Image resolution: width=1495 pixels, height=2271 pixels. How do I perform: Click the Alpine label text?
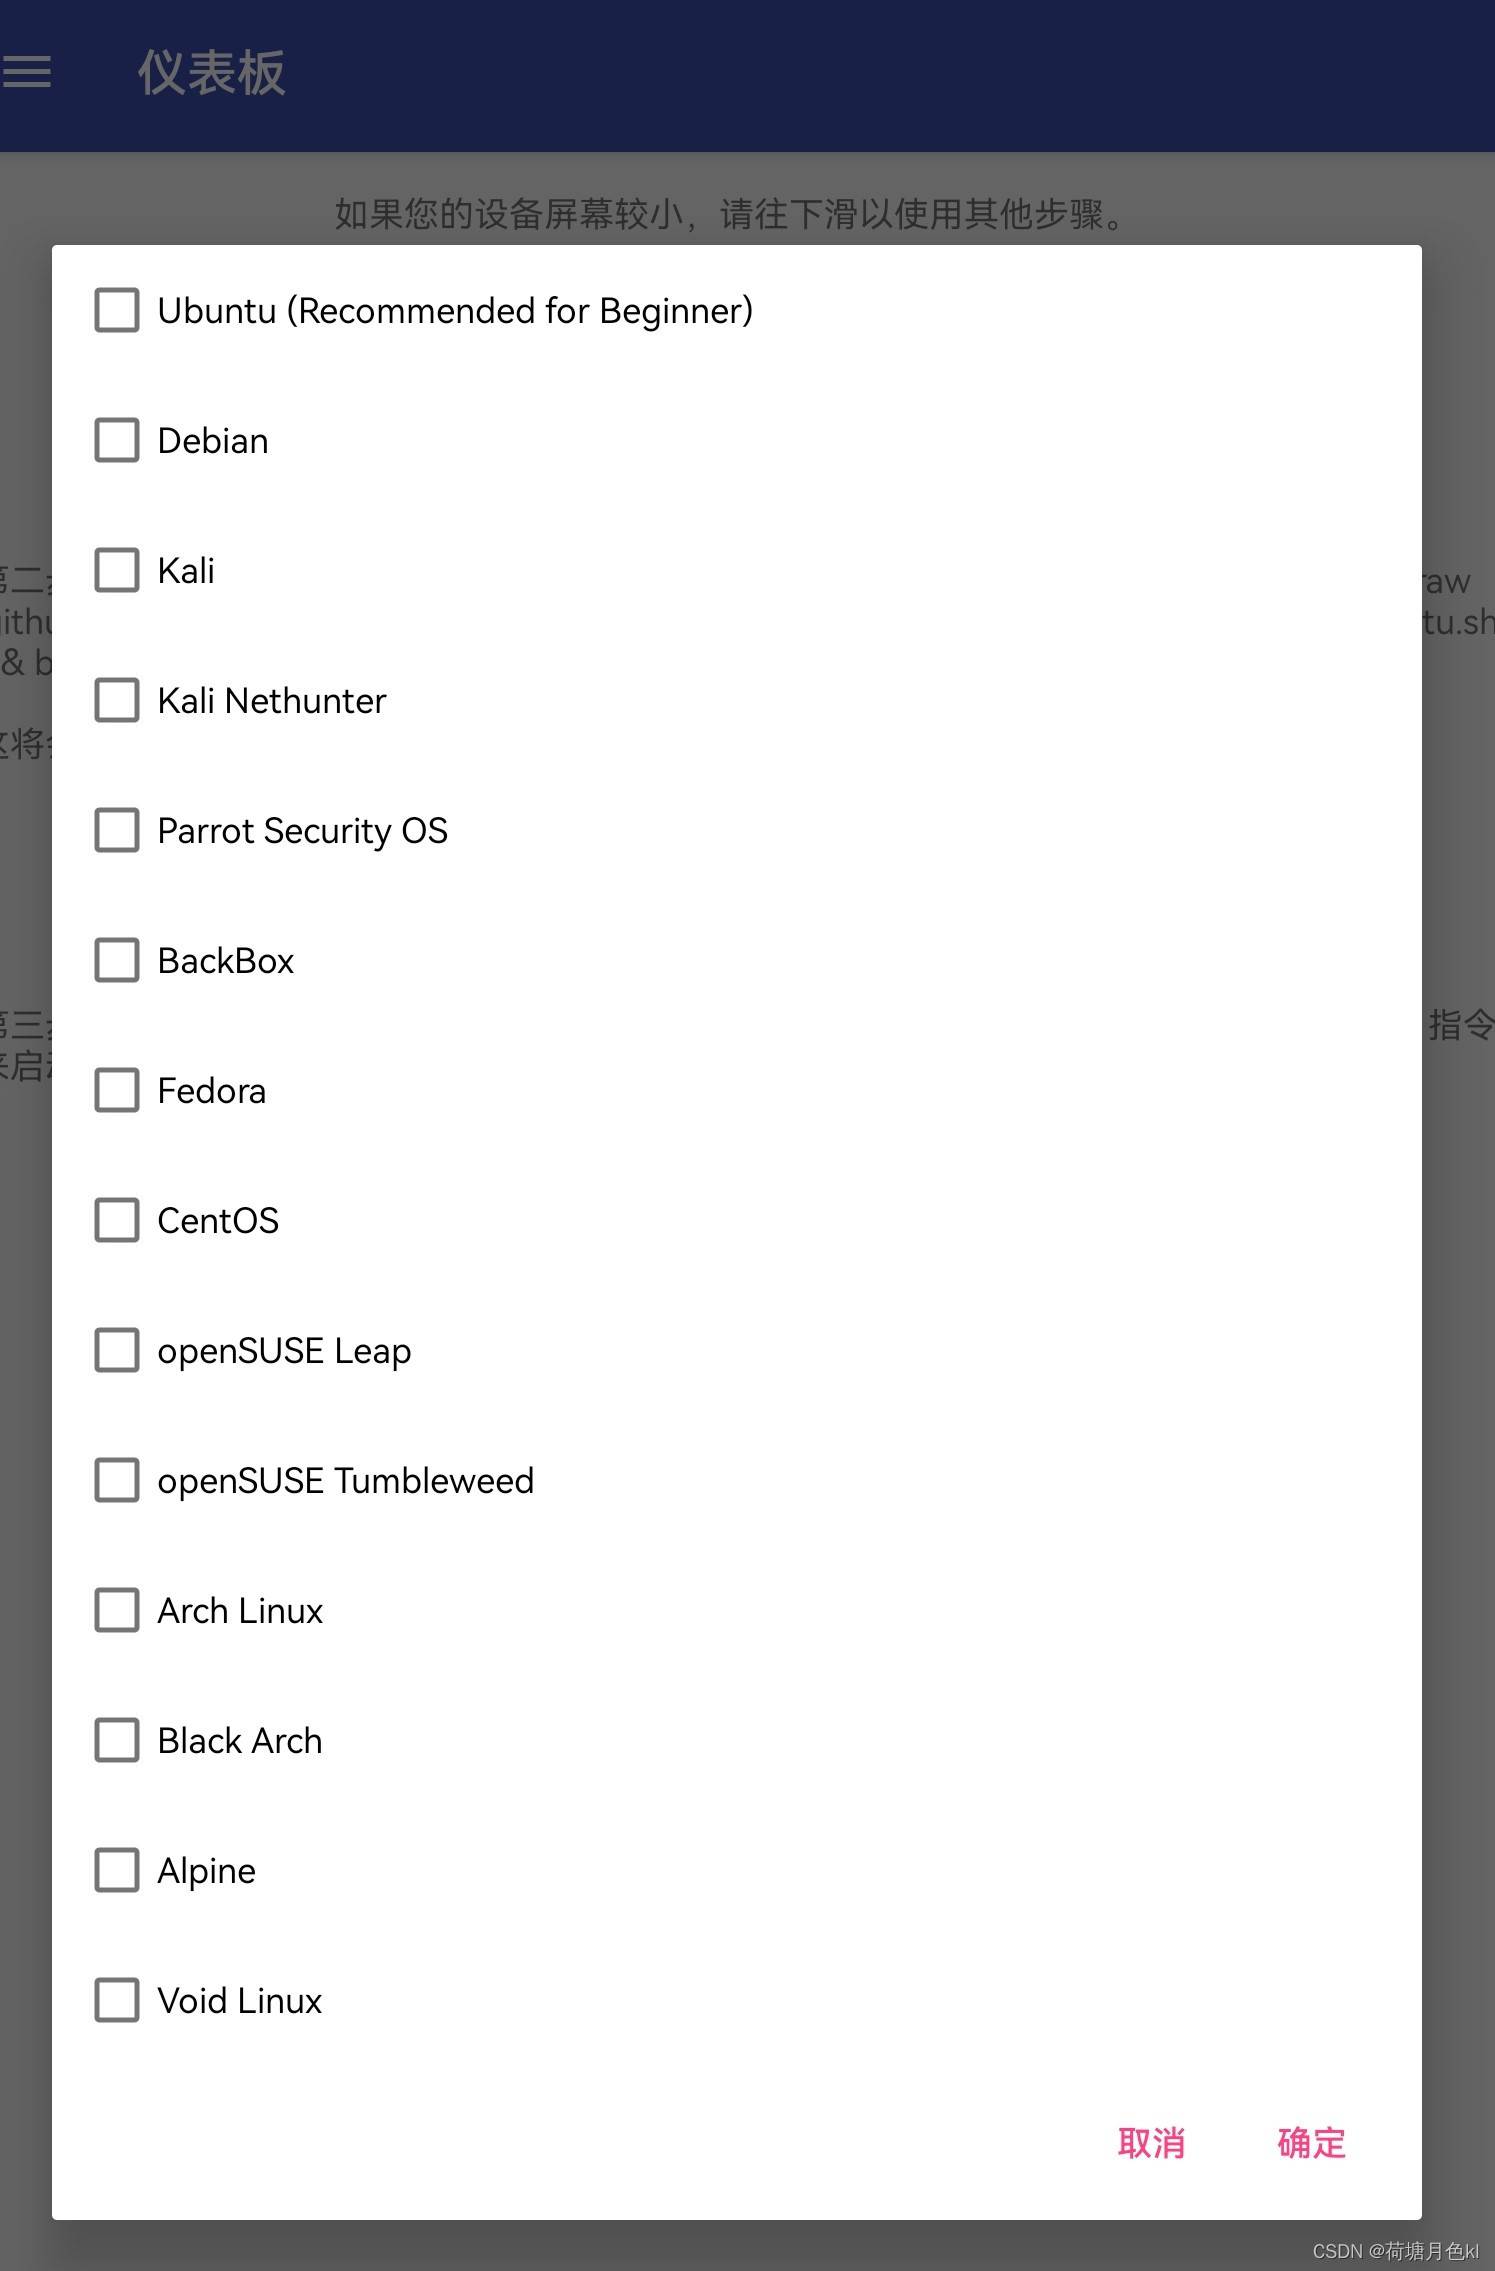coord(207,1871)
